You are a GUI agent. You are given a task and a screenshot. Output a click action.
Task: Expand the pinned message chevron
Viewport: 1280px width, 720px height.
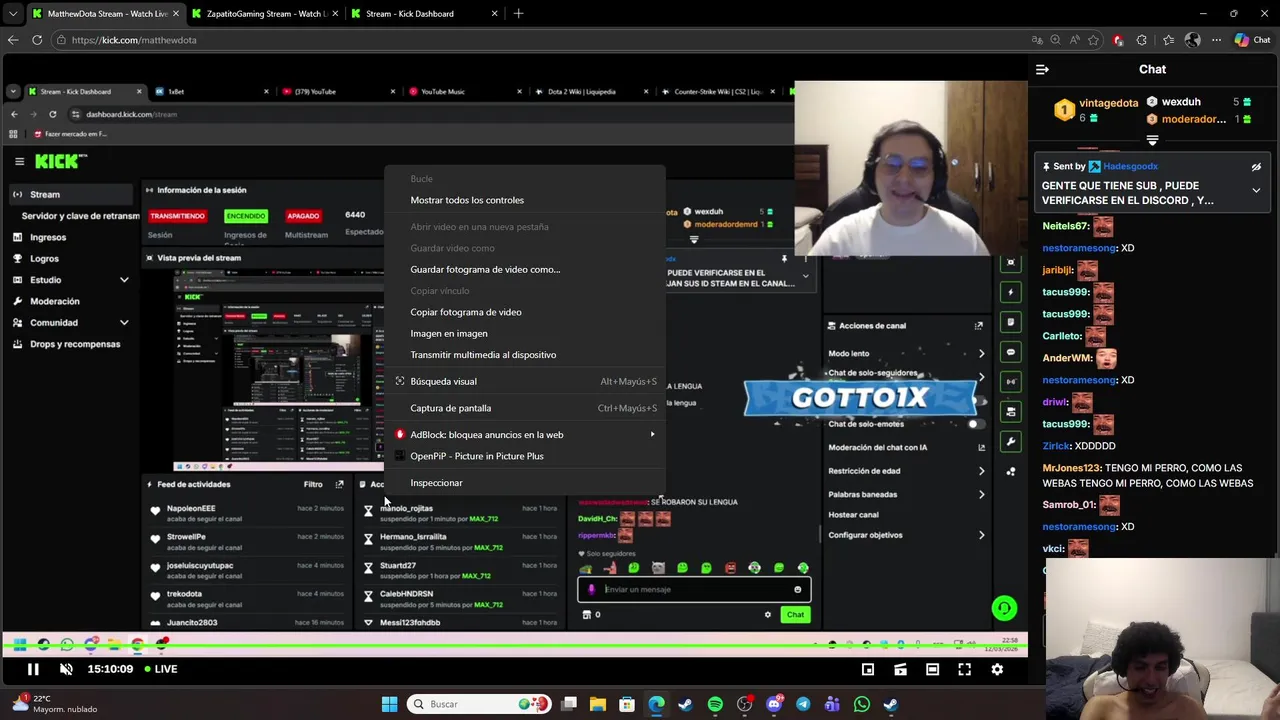point(1256,190)
